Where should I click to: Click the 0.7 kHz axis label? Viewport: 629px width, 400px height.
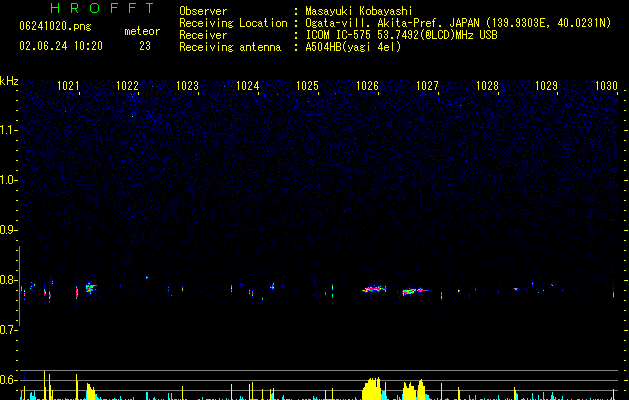9,330
